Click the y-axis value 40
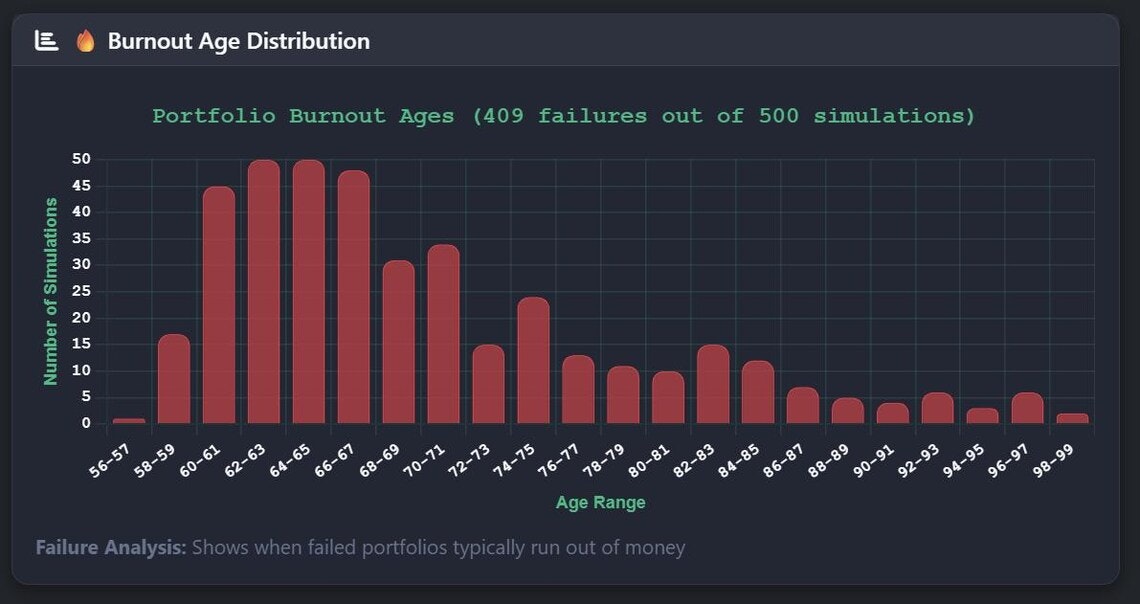Viewport: 1140px width, 604px height. pos(81,212)
